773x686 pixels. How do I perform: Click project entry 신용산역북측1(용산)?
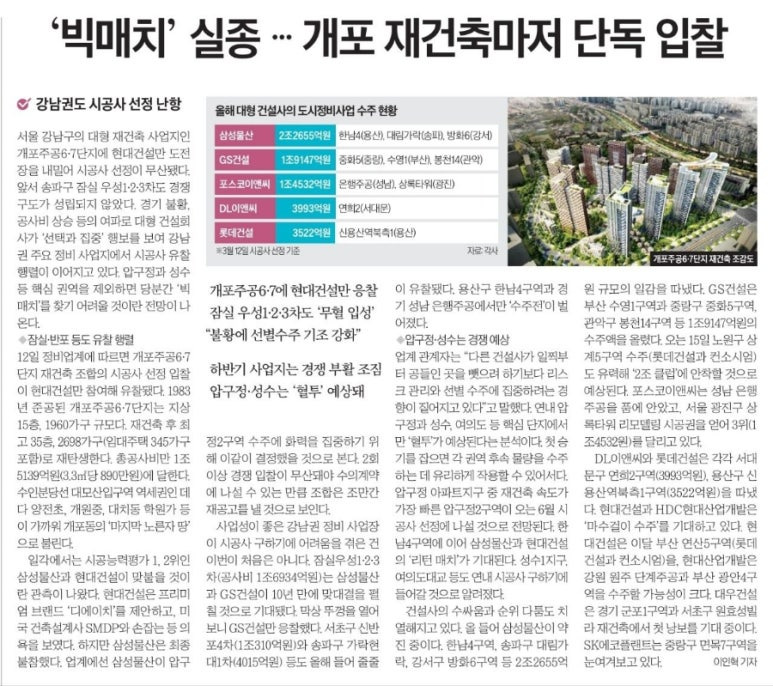click(x=377, y=233)
